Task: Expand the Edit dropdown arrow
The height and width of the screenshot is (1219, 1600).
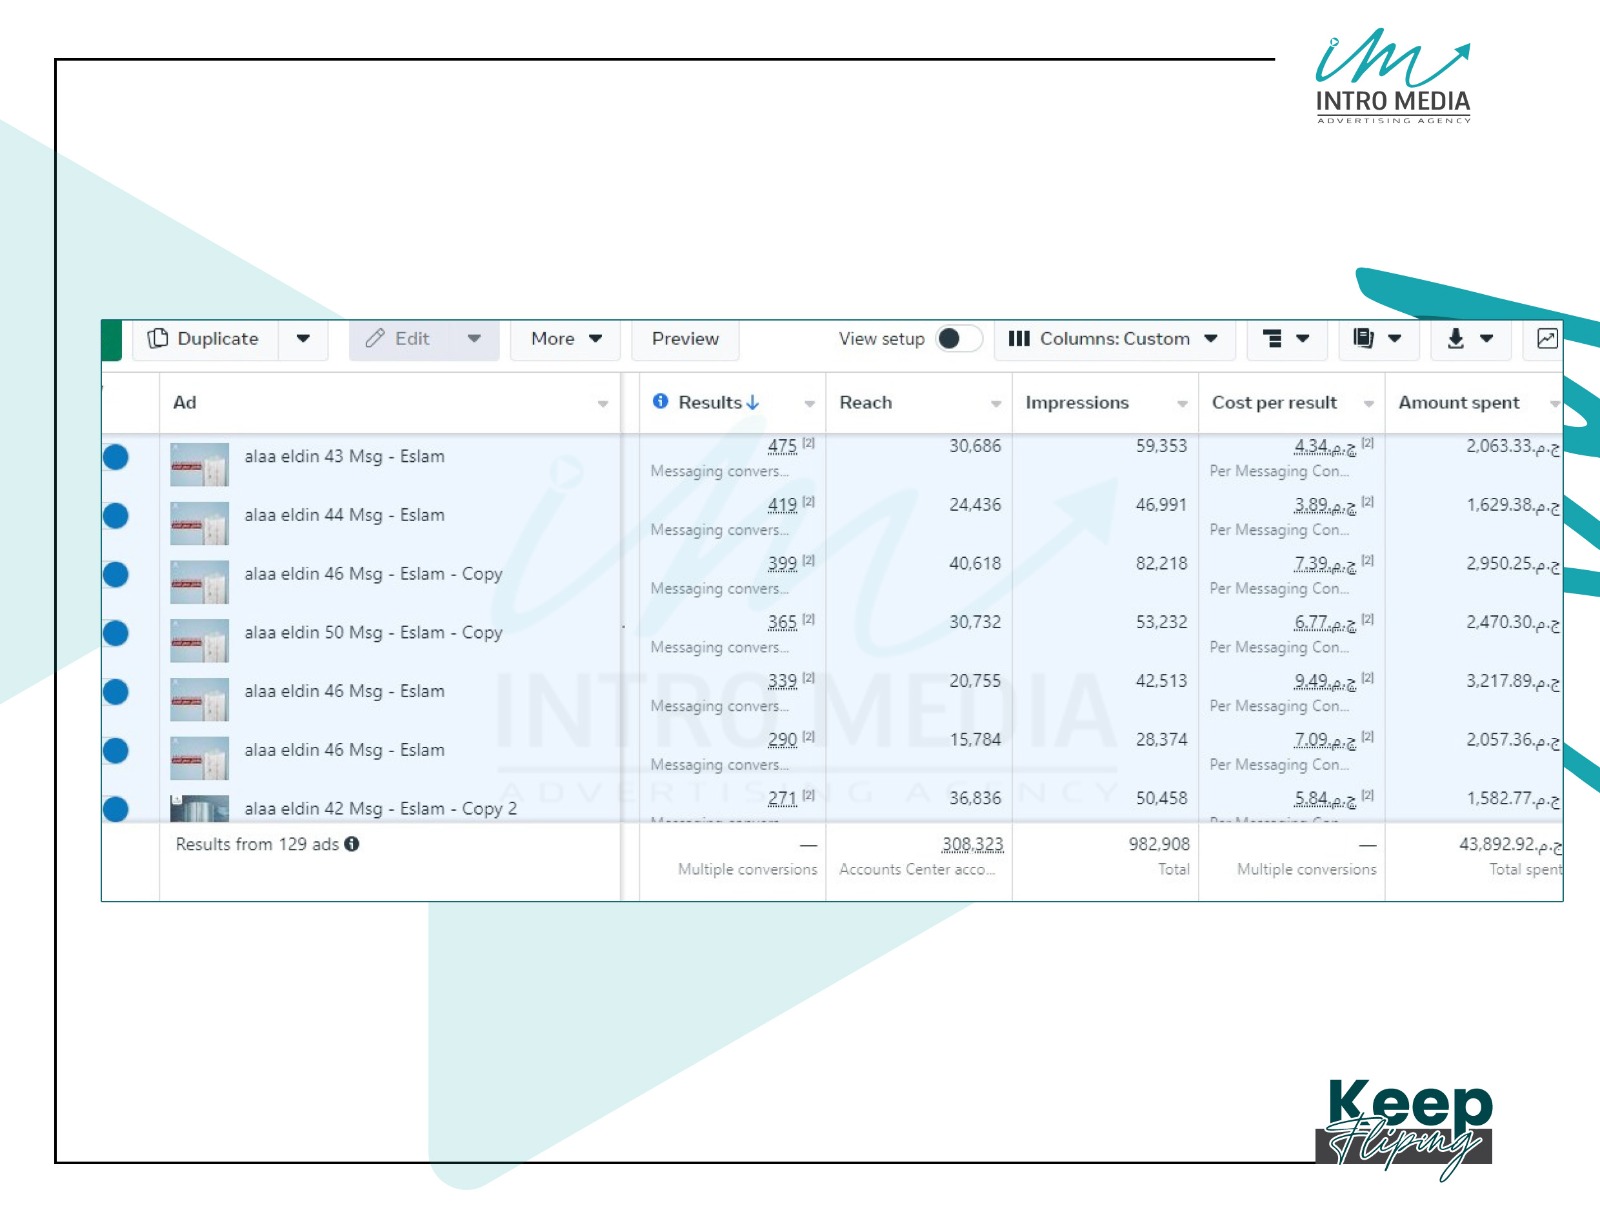Action: [474, 339]
